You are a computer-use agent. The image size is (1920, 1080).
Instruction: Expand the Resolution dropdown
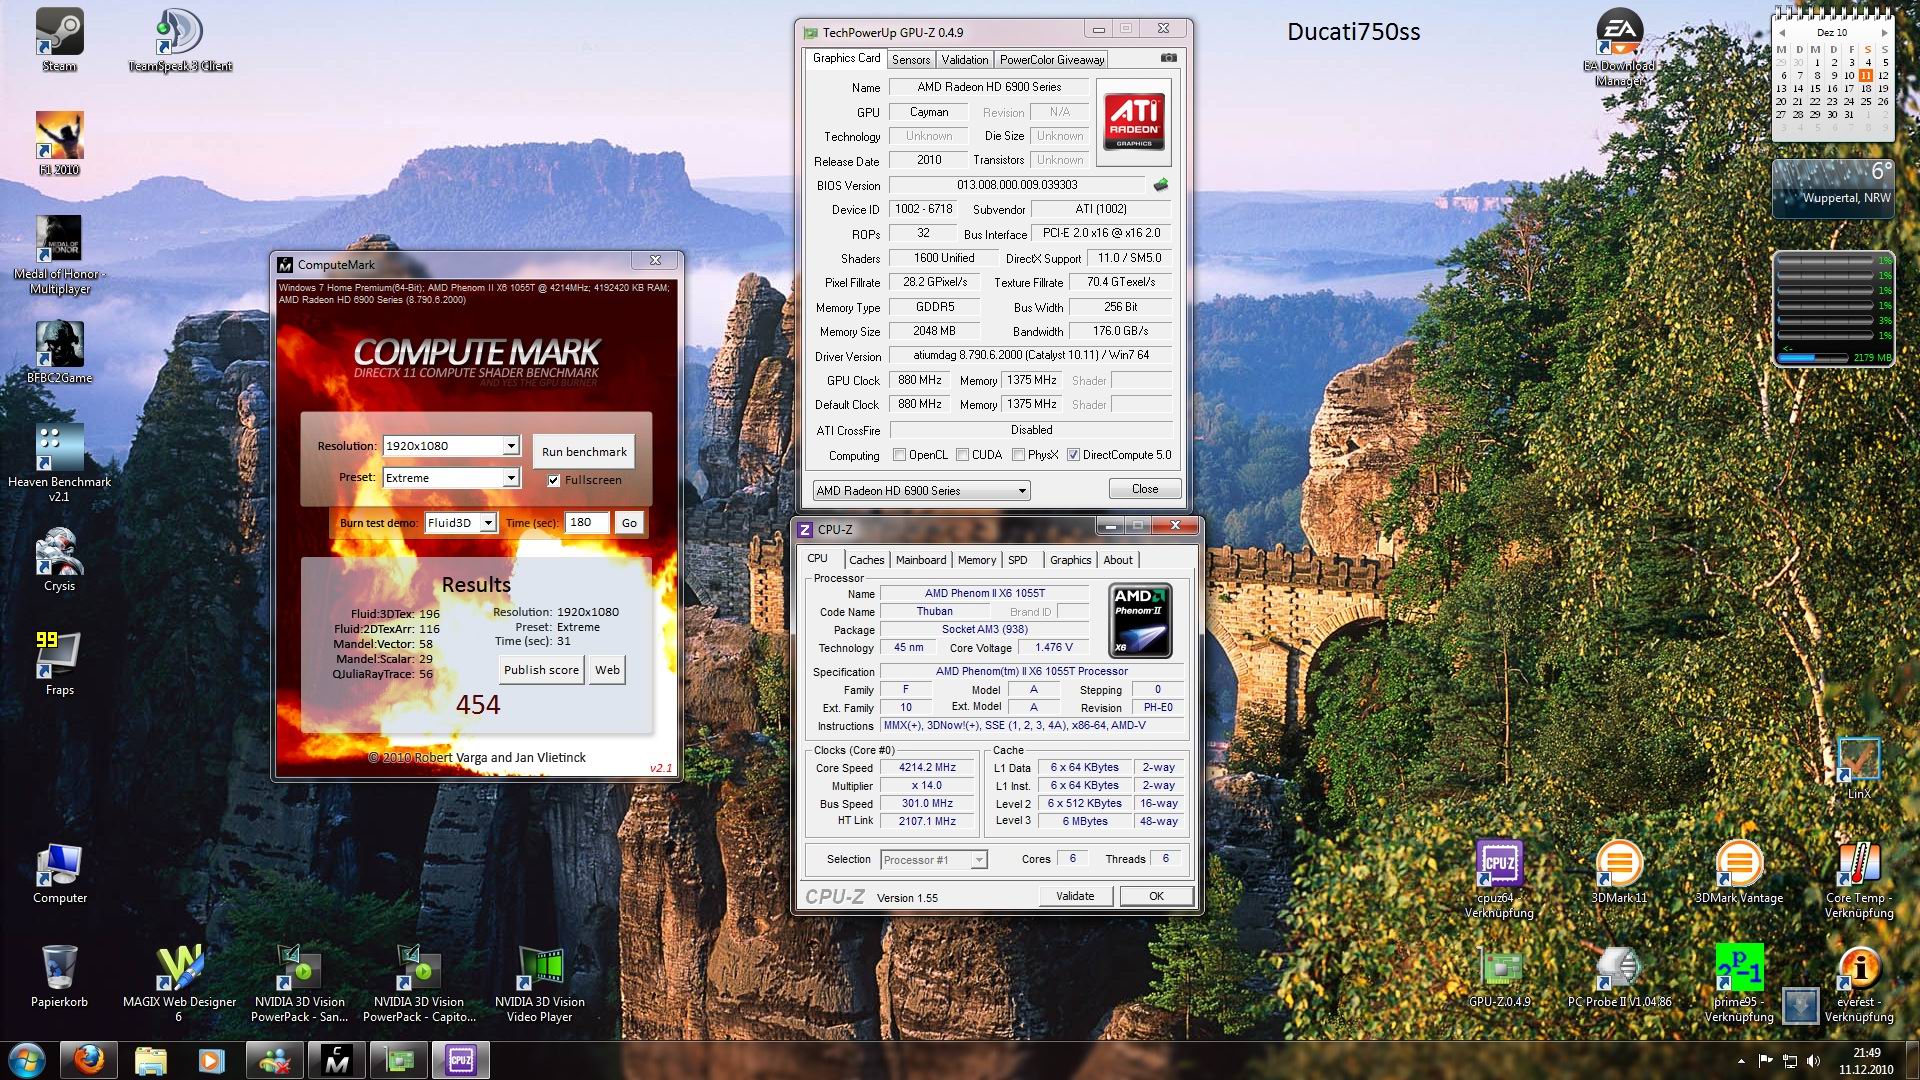tap(511, 446)
